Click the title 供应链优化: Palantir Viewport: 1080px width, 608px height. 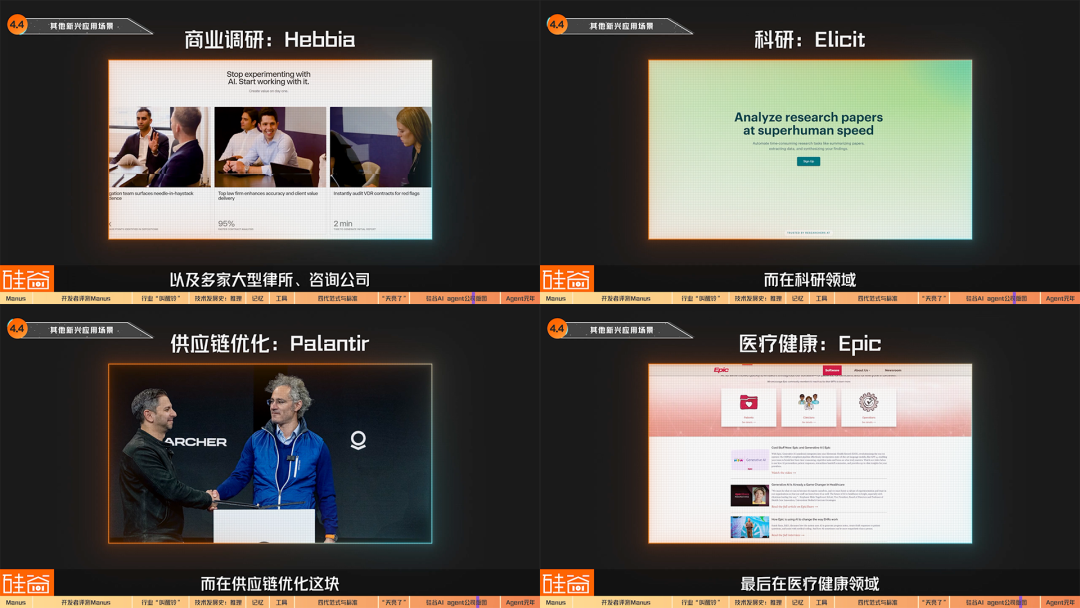[x=269, y=344]
